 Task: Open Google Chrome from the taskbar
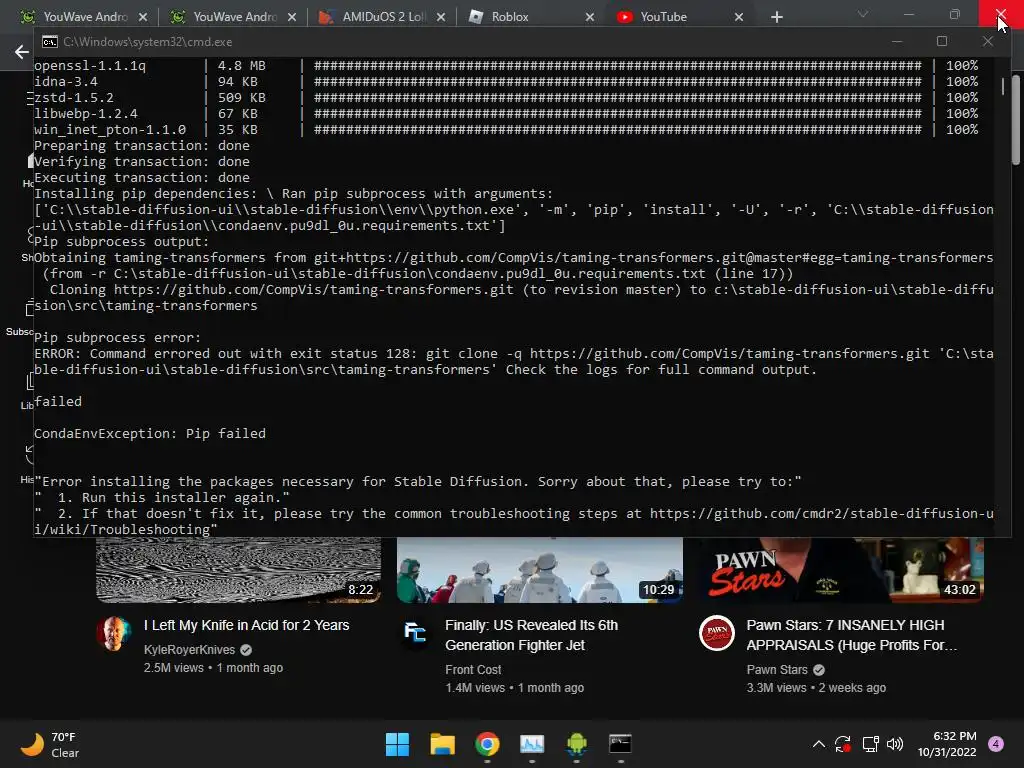487,744
